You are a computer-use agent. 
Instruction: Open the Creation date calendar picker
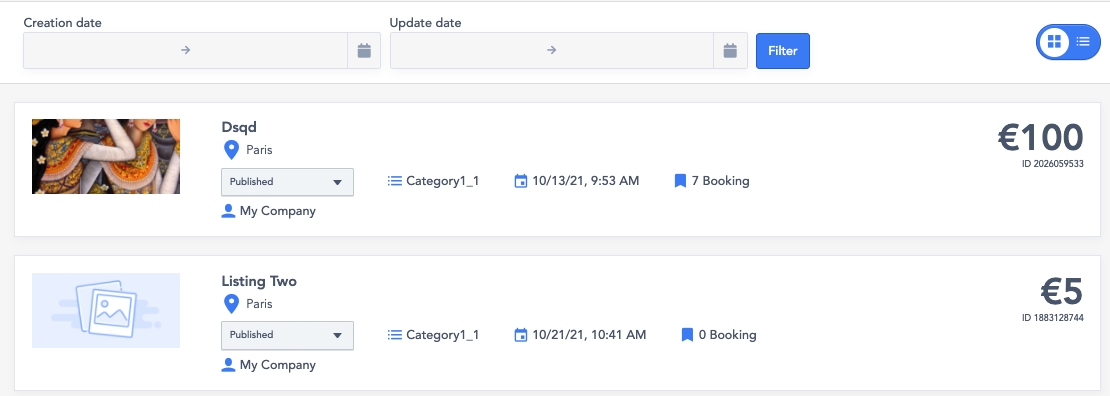point(364,50)
